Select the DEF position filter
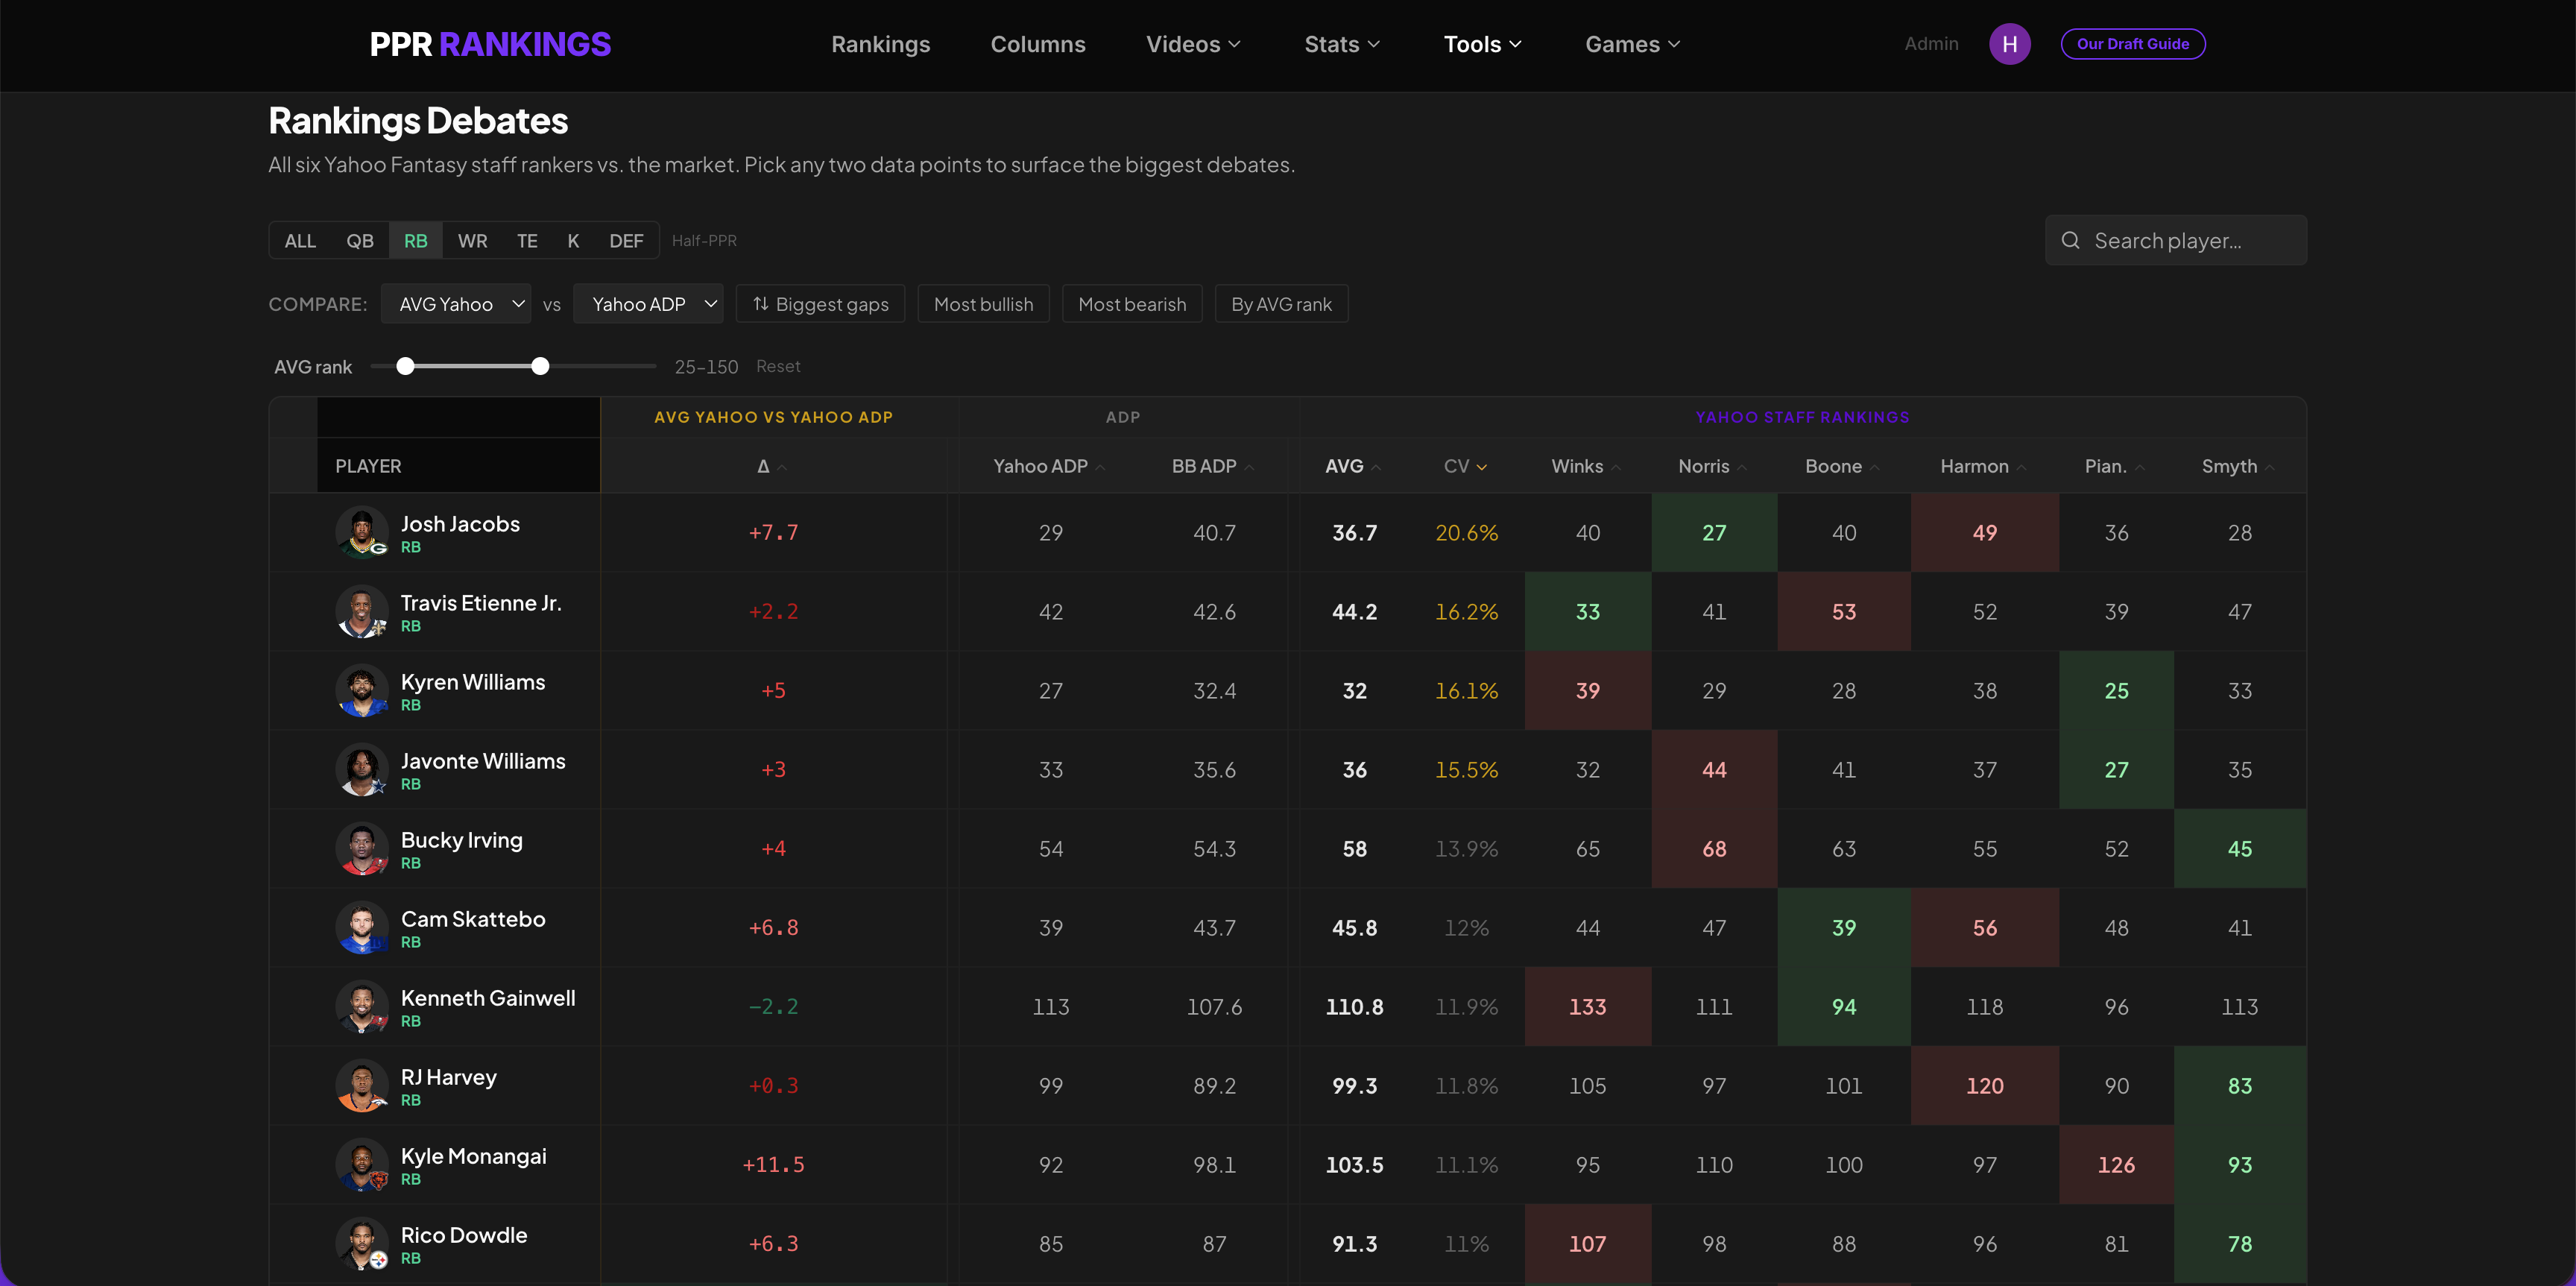Image resolution: width=2576 pixels, height=1286 pixels. (626, 240)
